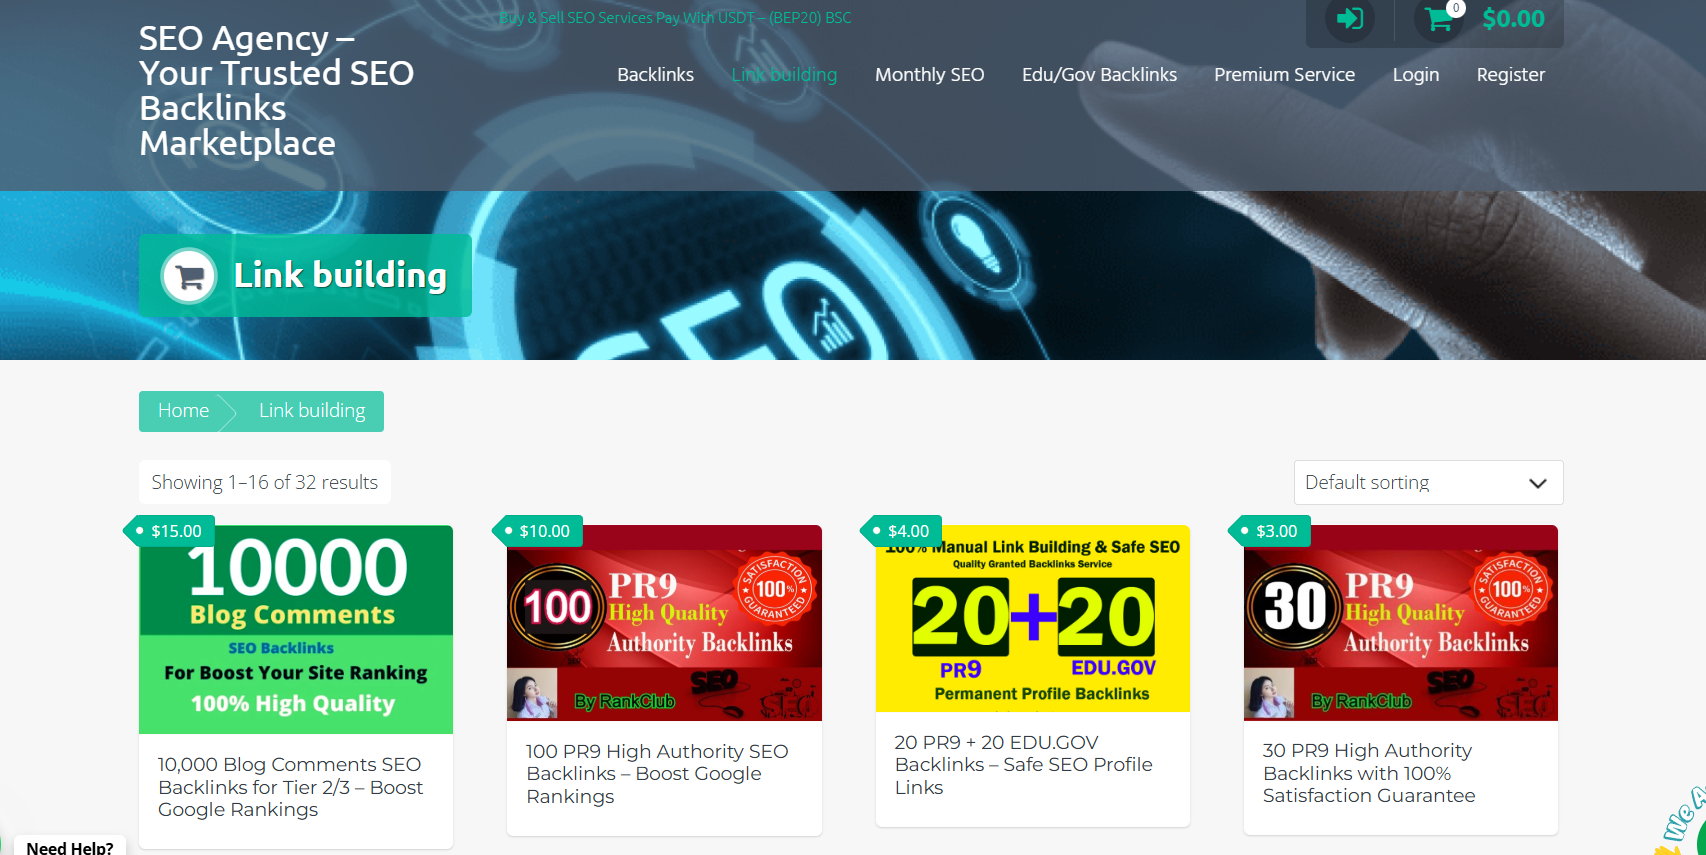Click the login arrow icon in header
The width and height of the screenshot is (1706, 855).
coord(1349,19)
